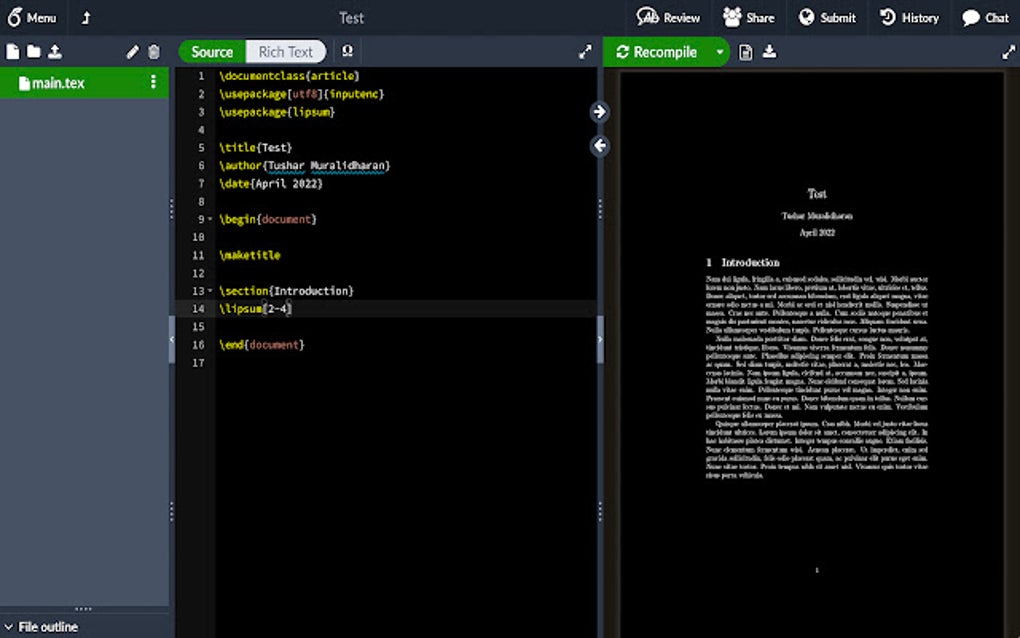
Task: Rename the selected file using the pencil icon
Action: pos(134,51)
